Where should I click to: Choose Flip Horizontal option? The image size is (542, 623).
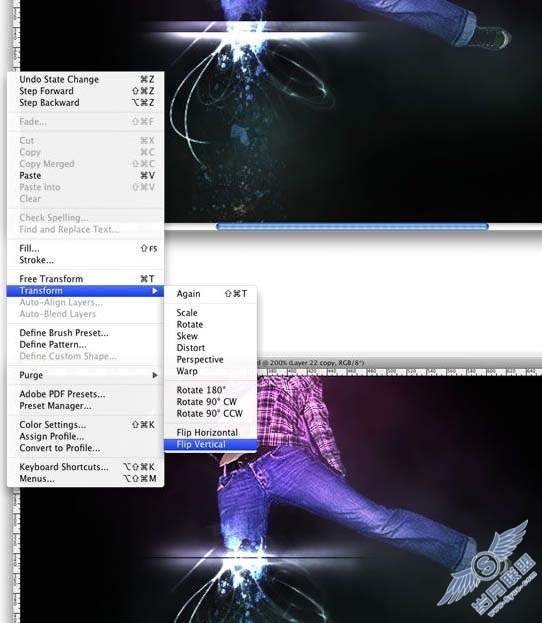(210, 432)
